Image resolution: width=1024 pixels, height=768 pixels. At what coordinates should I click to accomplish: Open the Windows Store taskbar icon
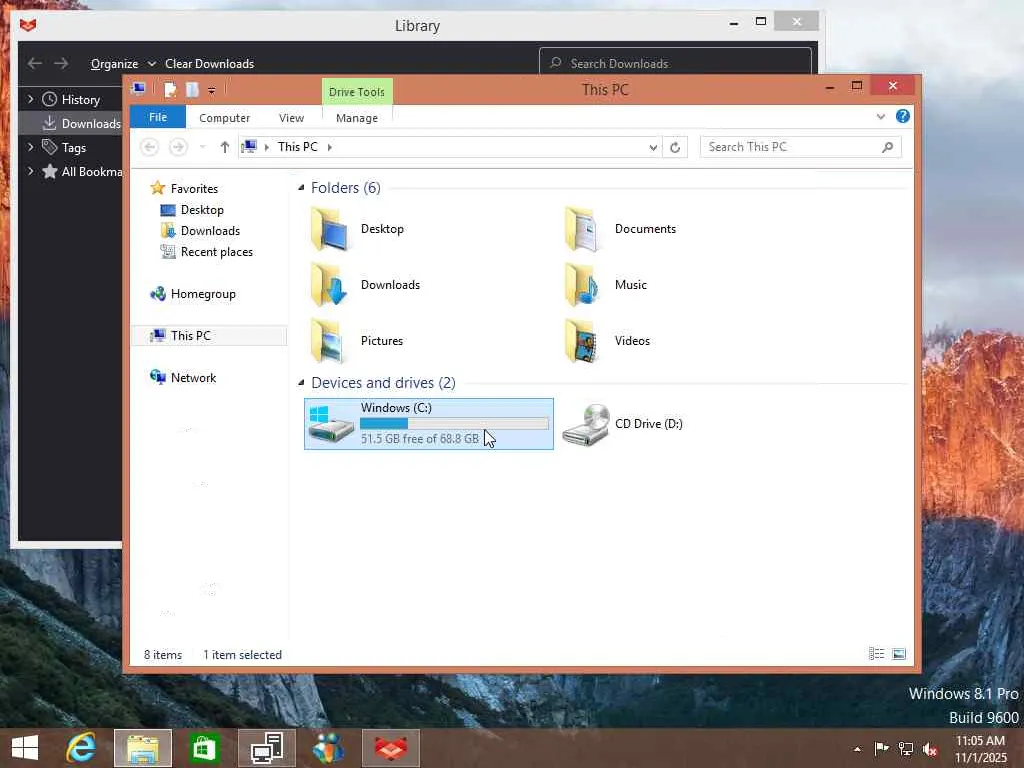(x=204, y=748)
